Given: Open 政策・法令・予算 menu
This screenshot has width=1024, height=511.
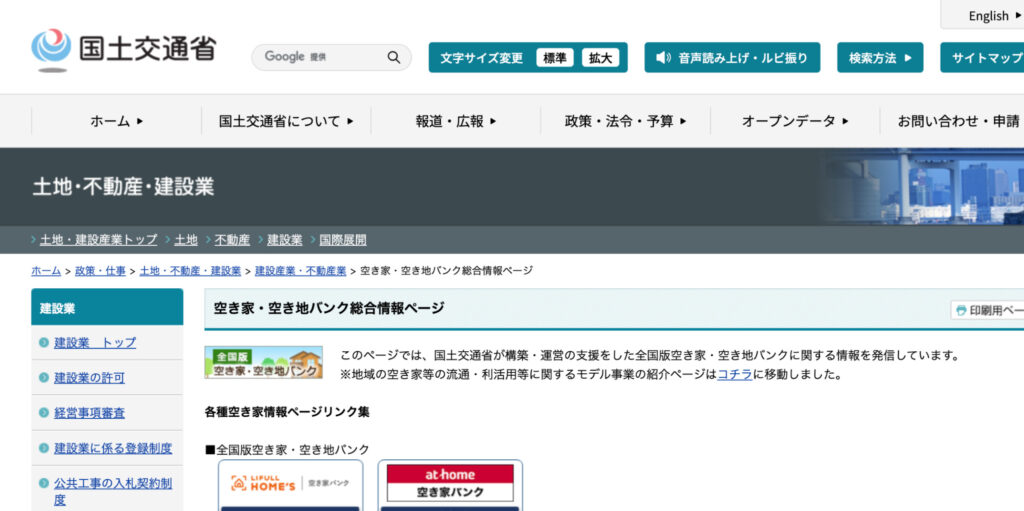Looking at the screenshot, I should click(626, 121).
